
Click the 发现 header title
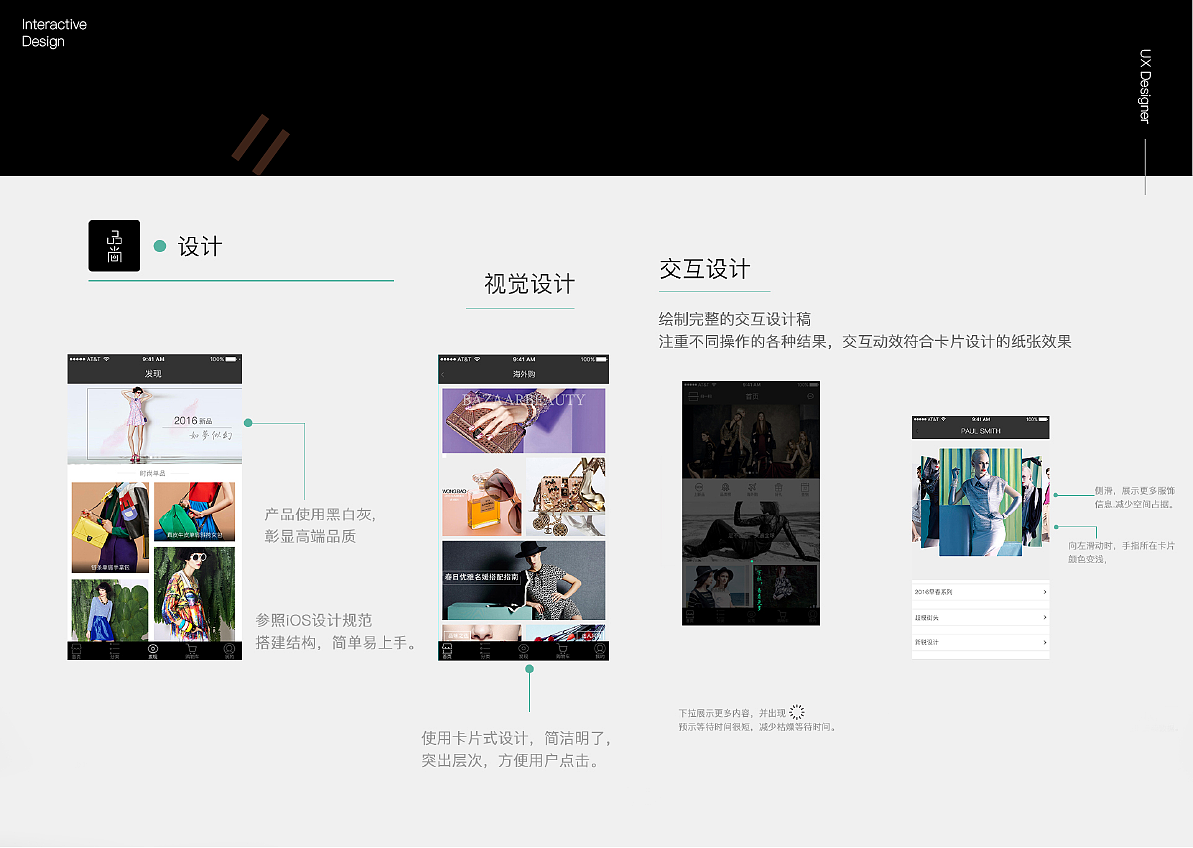pyautogui.click(x=153, y=373)
